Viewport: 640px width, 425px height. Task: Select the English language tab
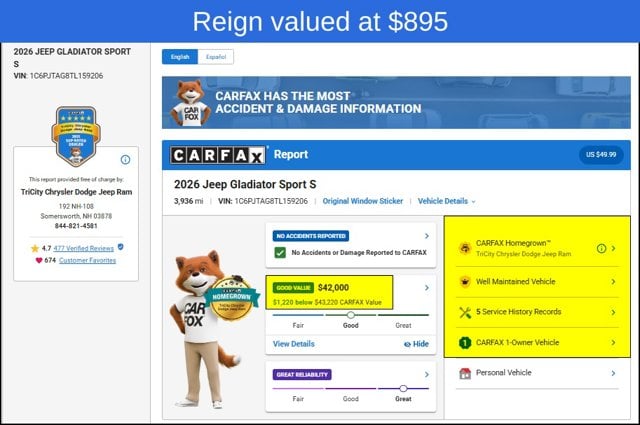click(180, 57)
